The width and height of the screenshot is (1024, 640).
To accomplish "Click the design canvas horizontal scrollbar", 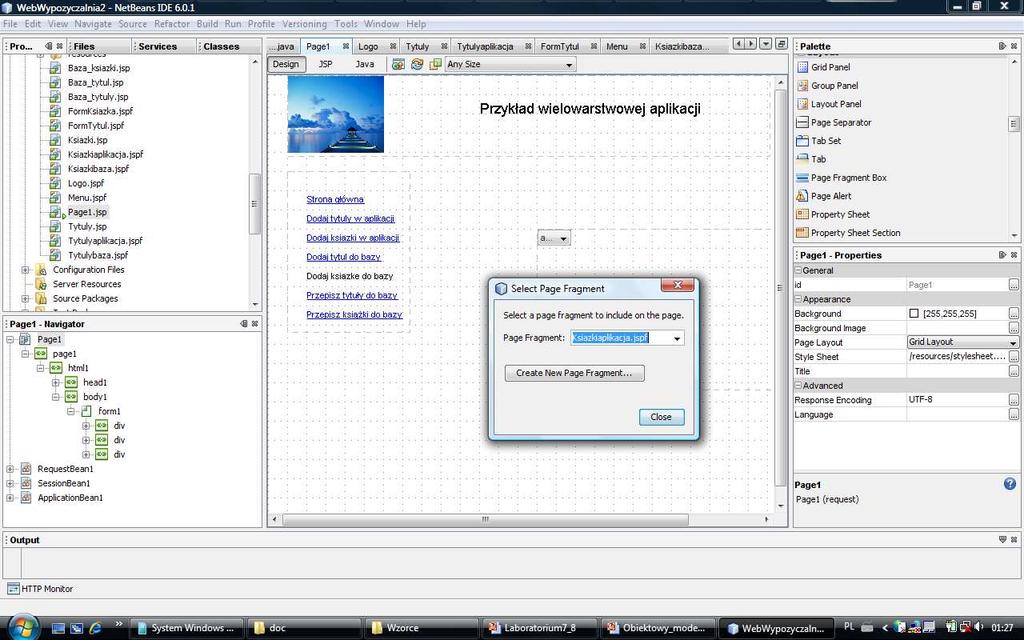I will (x=485, y=519).
